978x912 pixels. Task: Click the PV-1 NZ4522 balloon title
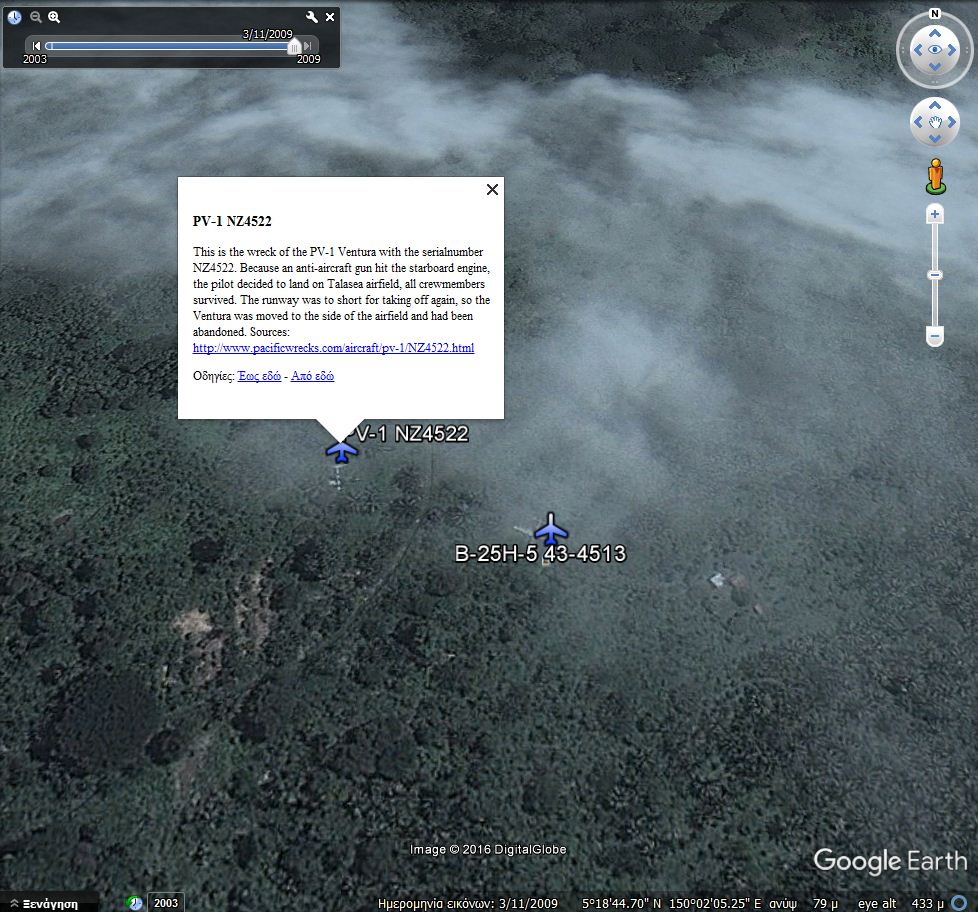click(232, 221)
